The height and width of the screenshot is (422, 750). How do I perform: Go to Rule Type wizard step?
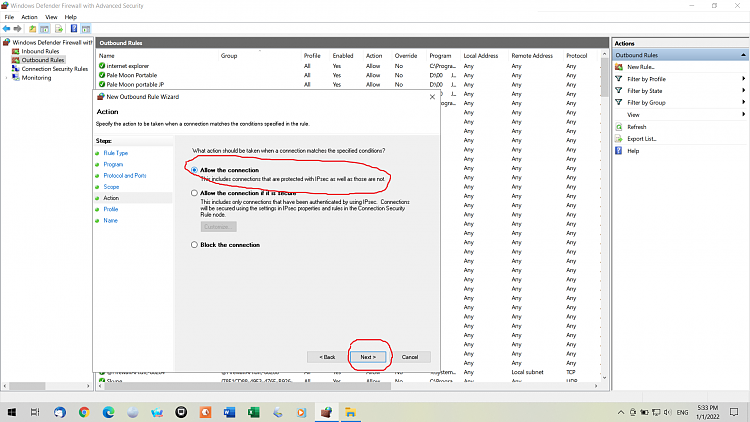pyautogui.click(x=115, y=153)
